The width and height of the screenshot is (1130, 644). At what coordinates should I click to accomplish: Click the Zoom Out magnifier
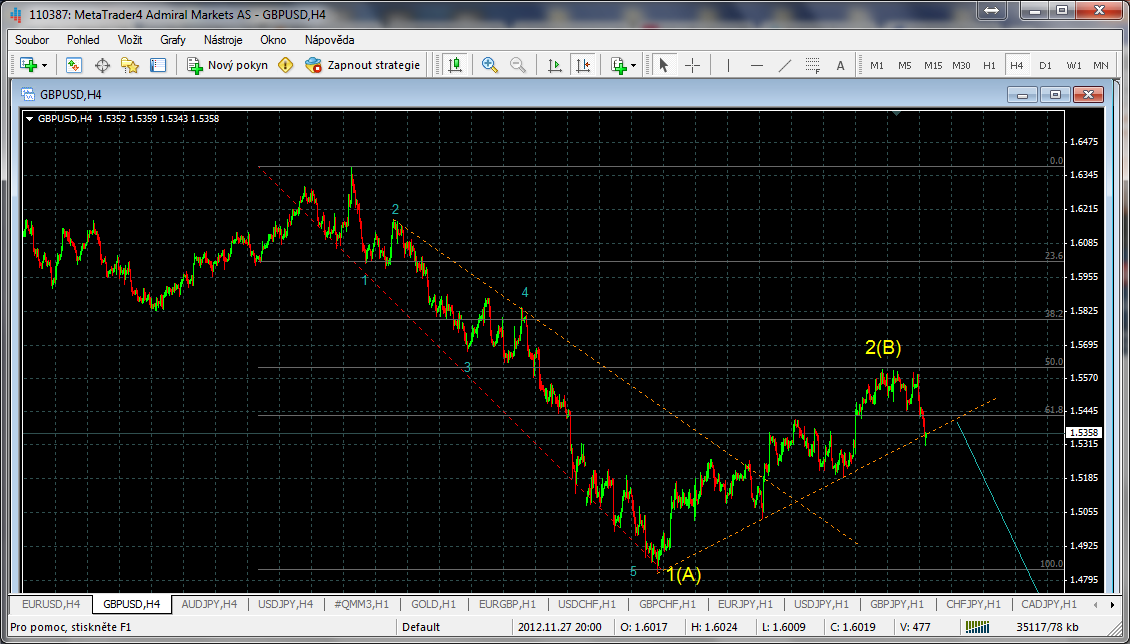click(518, 65)
